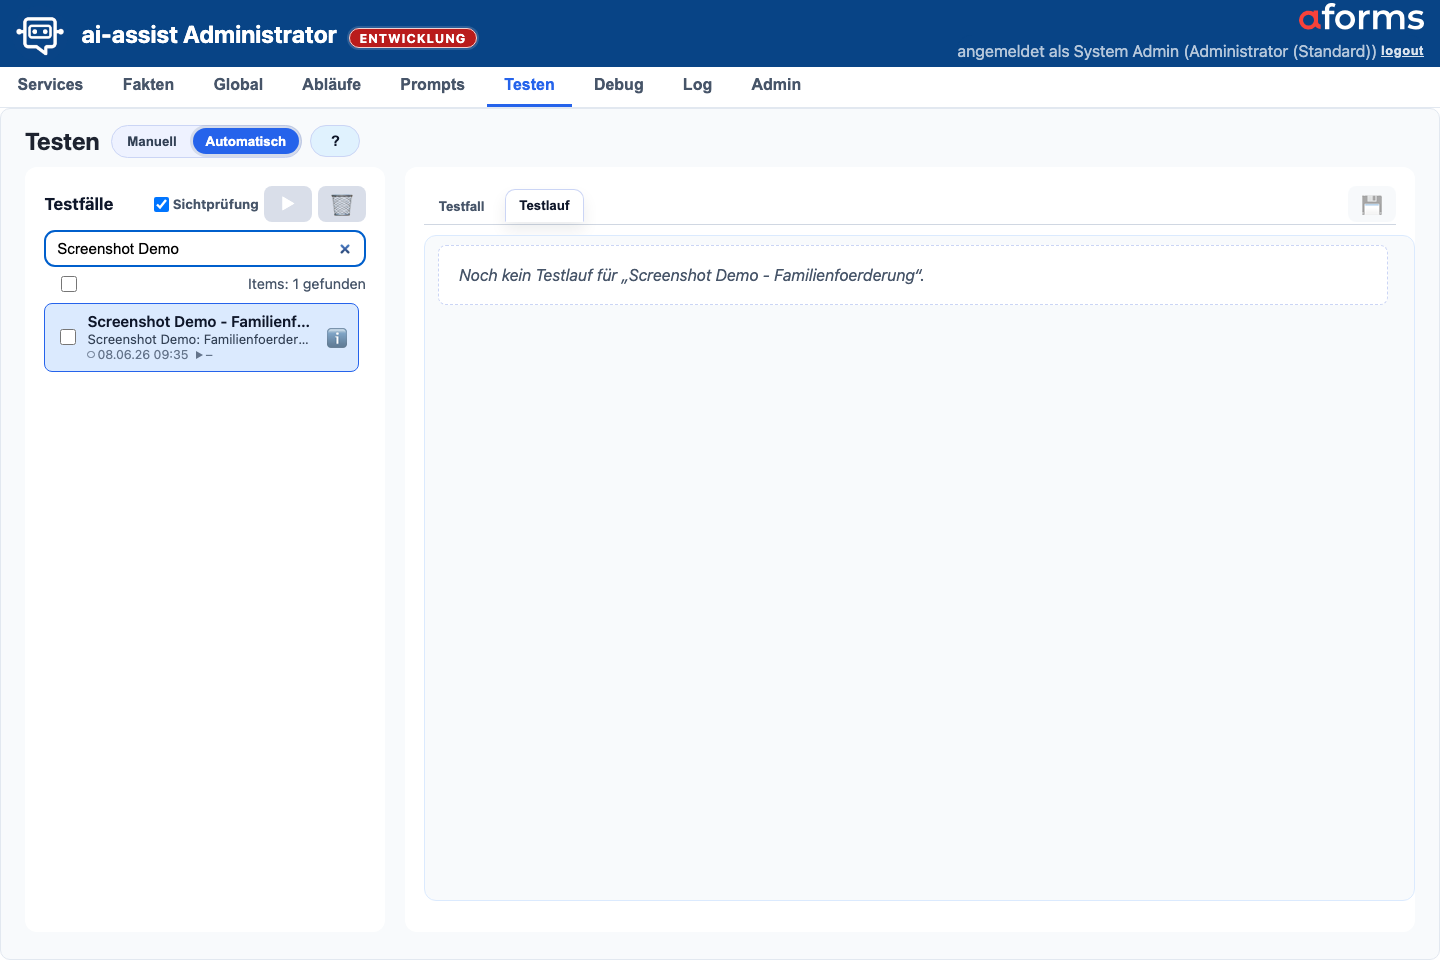Toggle the Sichtprüfung checkbox
This screenshot has width=1440, height=960.
tap(161, 204)
